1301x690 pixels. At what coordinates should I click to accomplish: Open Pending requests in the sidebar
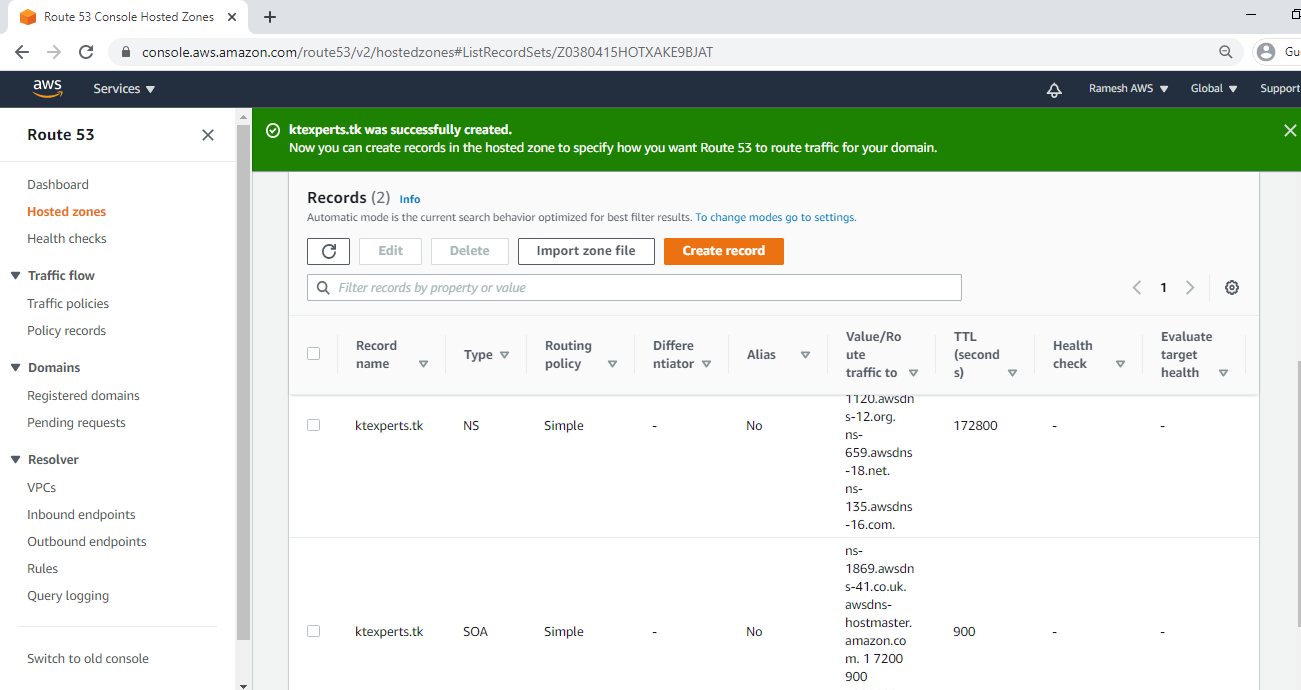coord(76,423)
